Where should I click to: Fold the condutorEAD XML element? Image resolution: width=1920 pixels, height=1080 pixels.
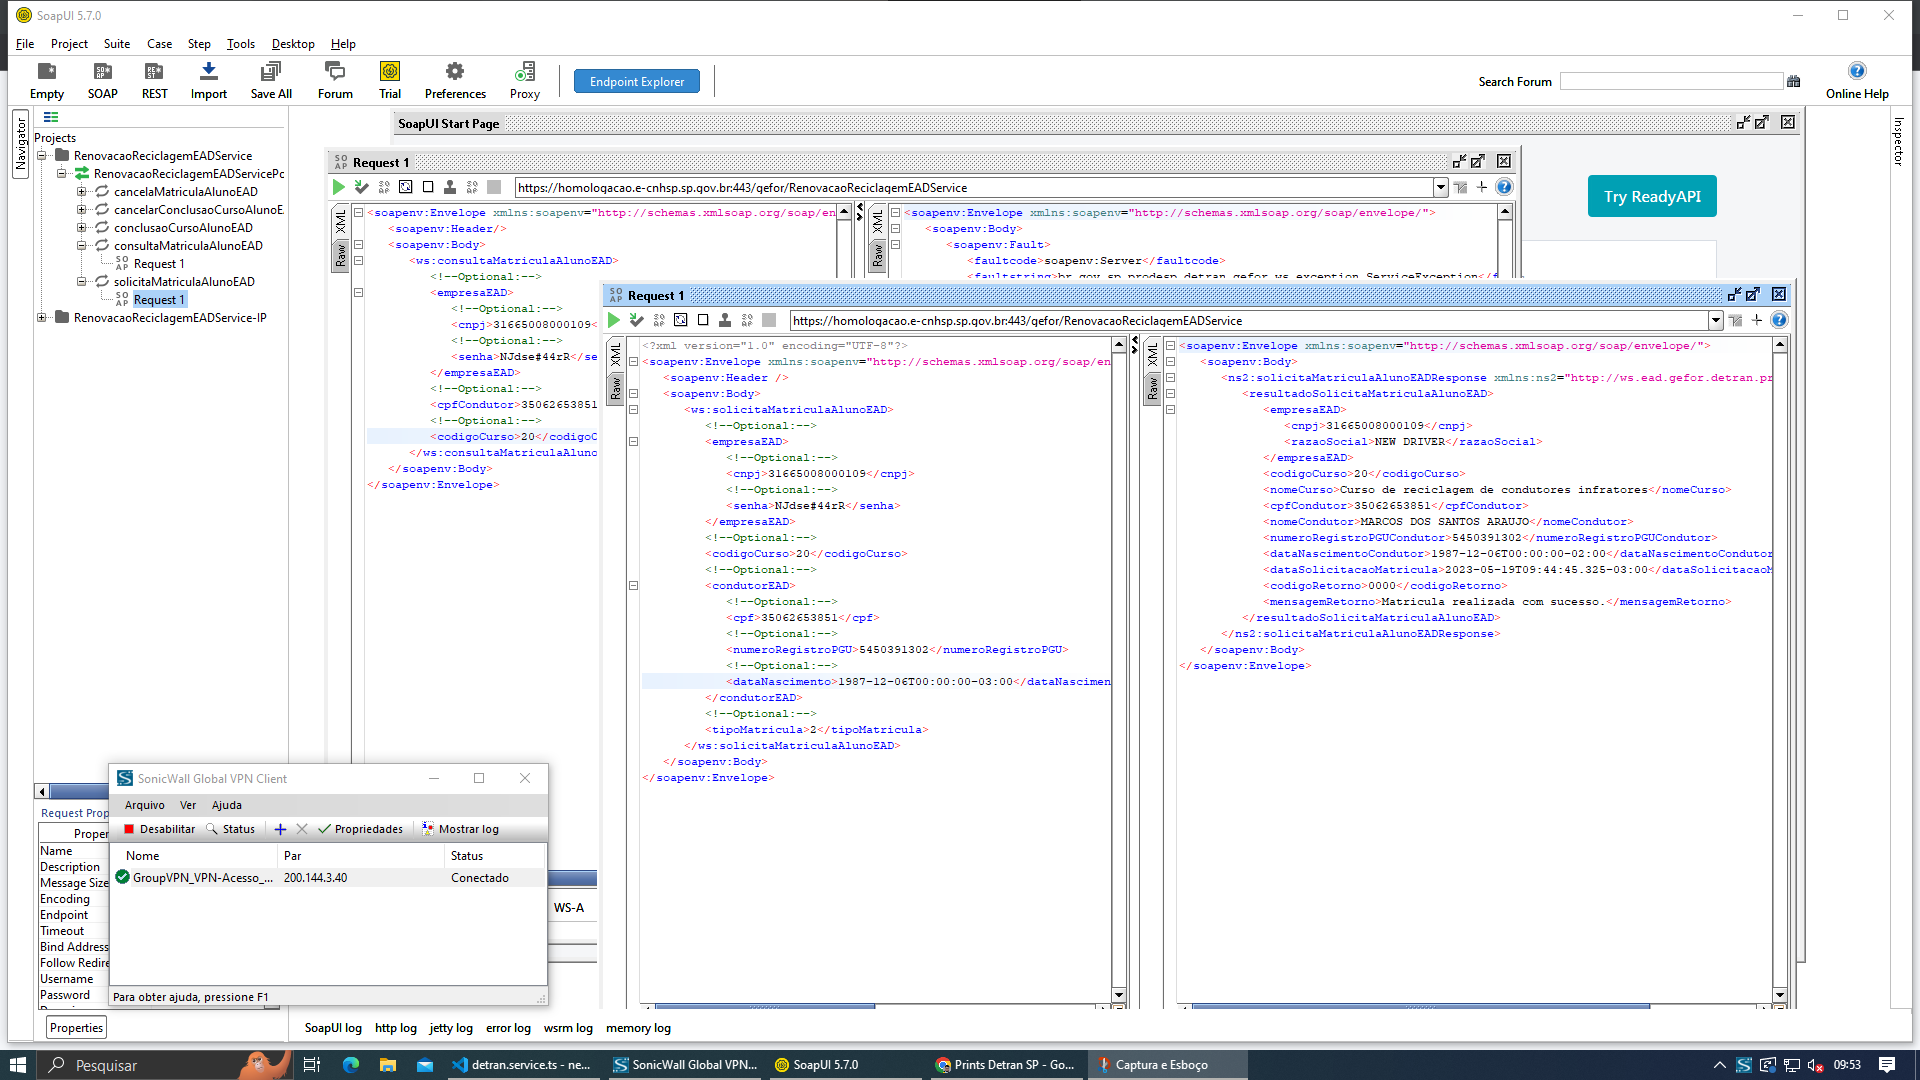(633, 585)
